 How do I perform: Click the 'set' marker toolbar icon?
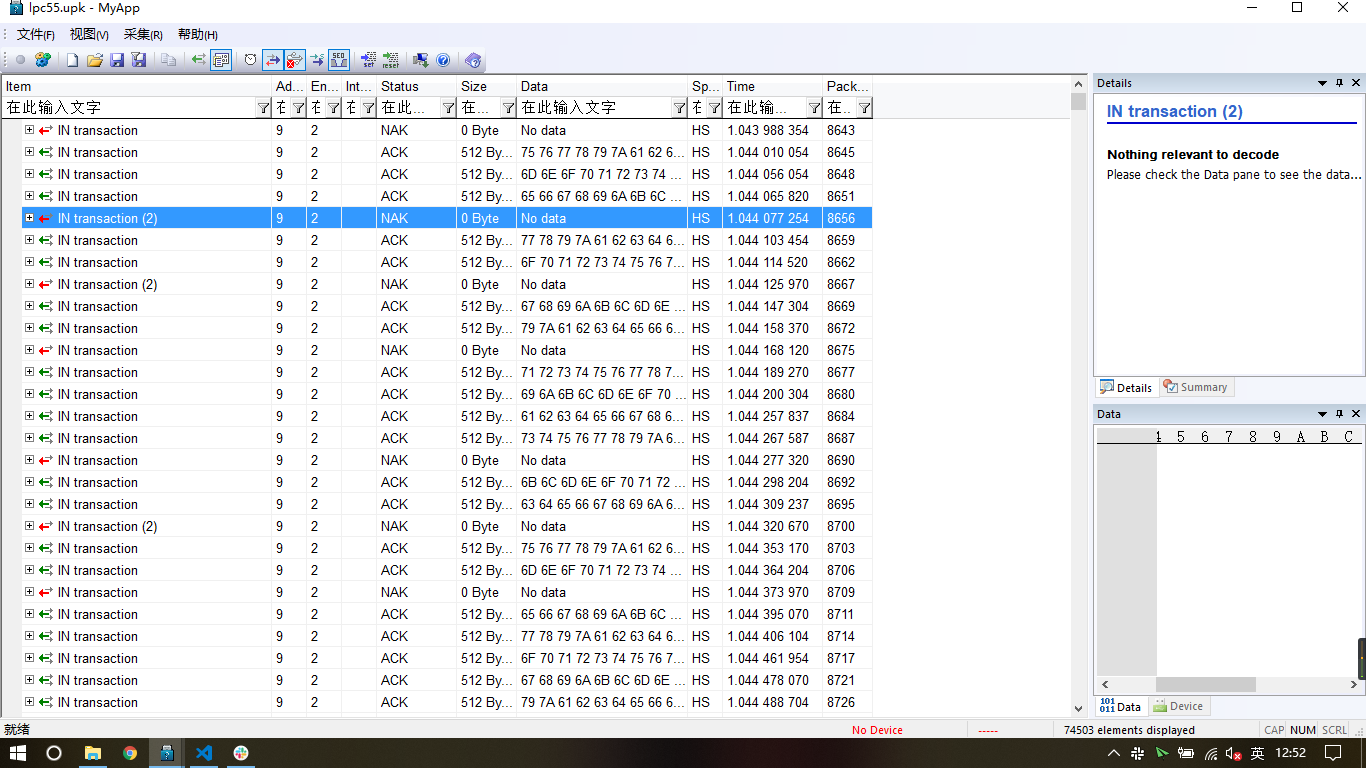click(x=368, y=60)
